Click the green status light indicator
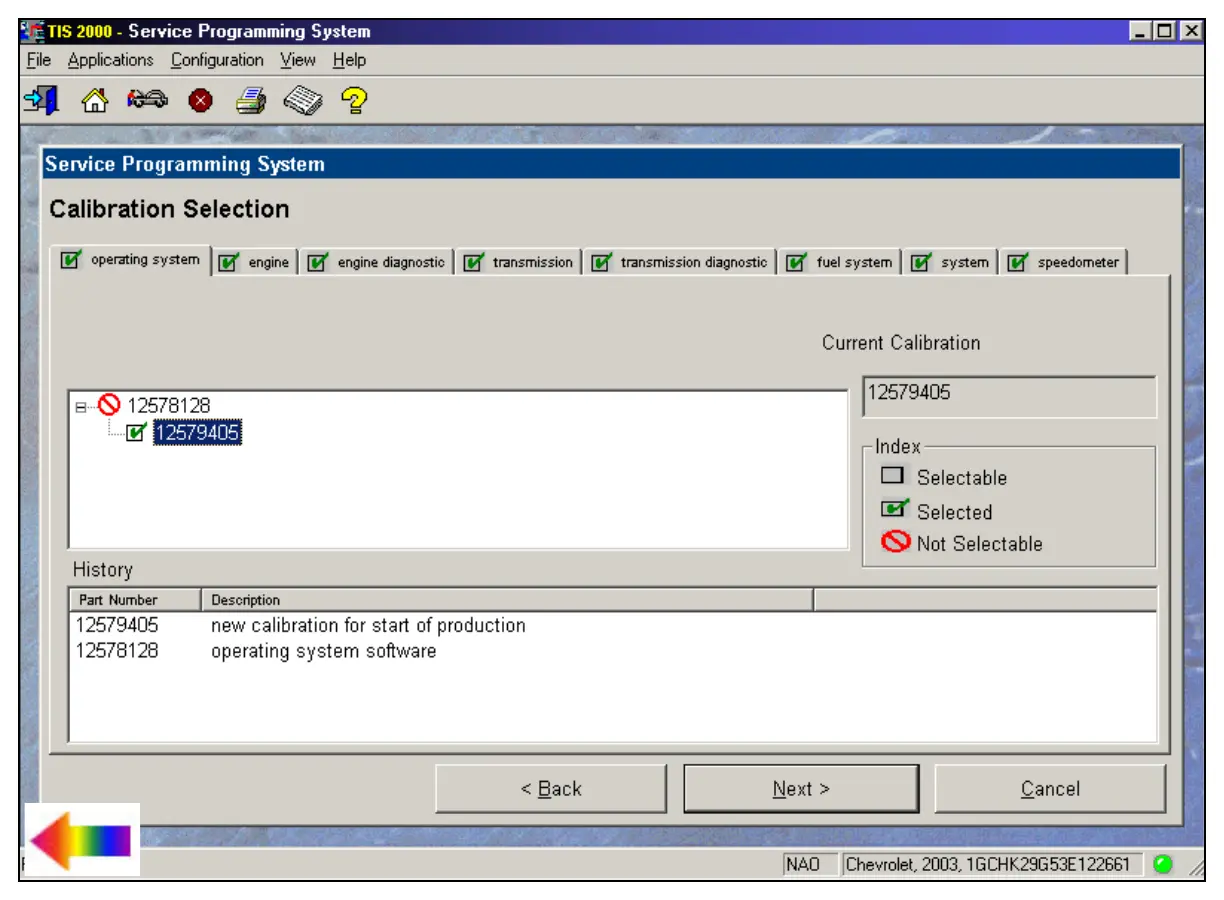 1162,865
